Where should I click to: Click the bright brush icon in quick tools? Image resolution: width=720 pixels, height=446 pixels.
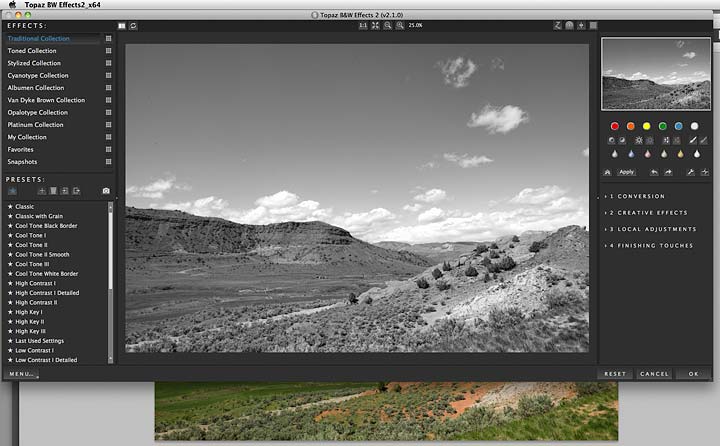click(x=693, y=140)
